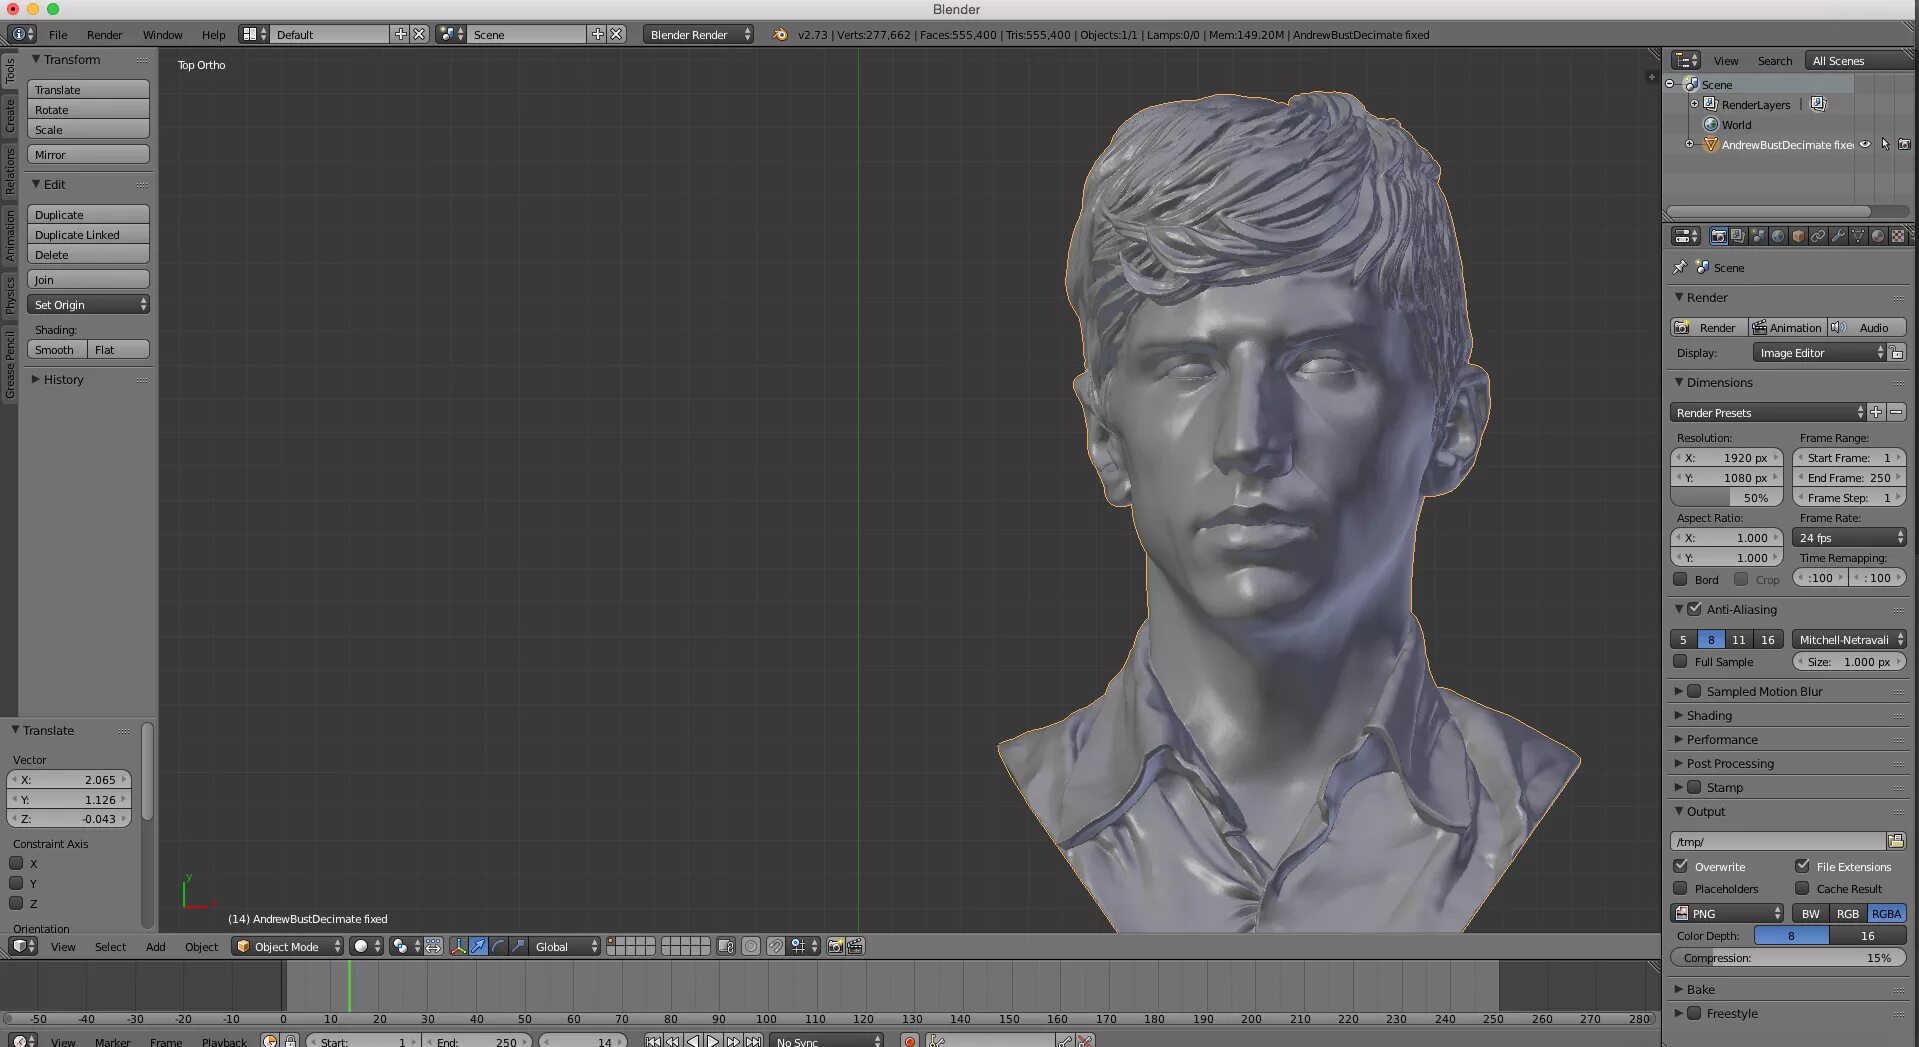Open the Object Mode dropdown
1919x1047 pixels.
click(x=288, y=946)
